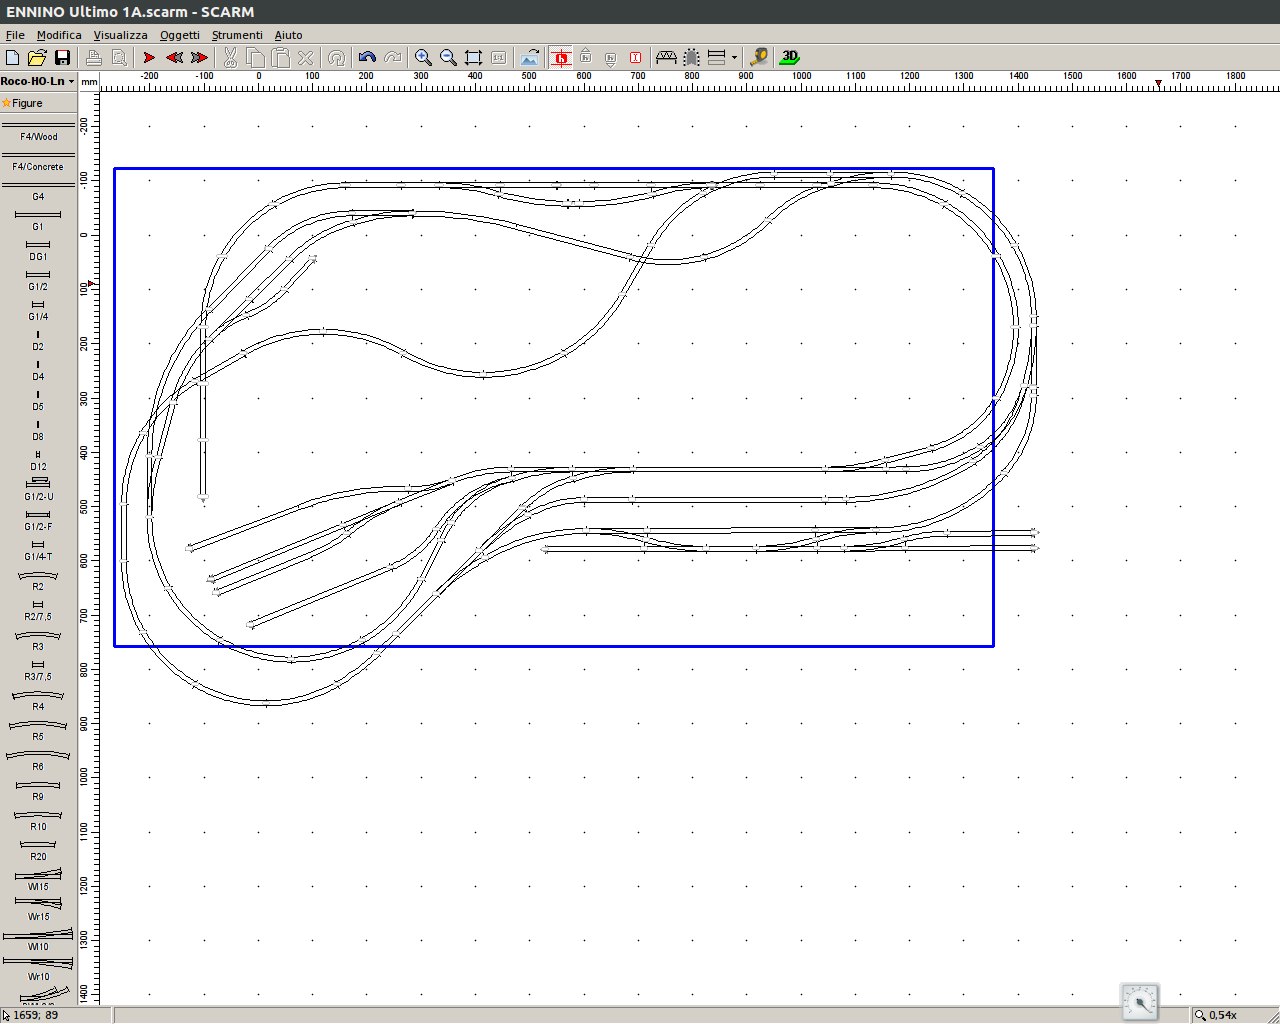Viewport: 1280px width, 1024px height.
Task: Click the Zoom out magnifier icon
Action: (x=448, y=58)
